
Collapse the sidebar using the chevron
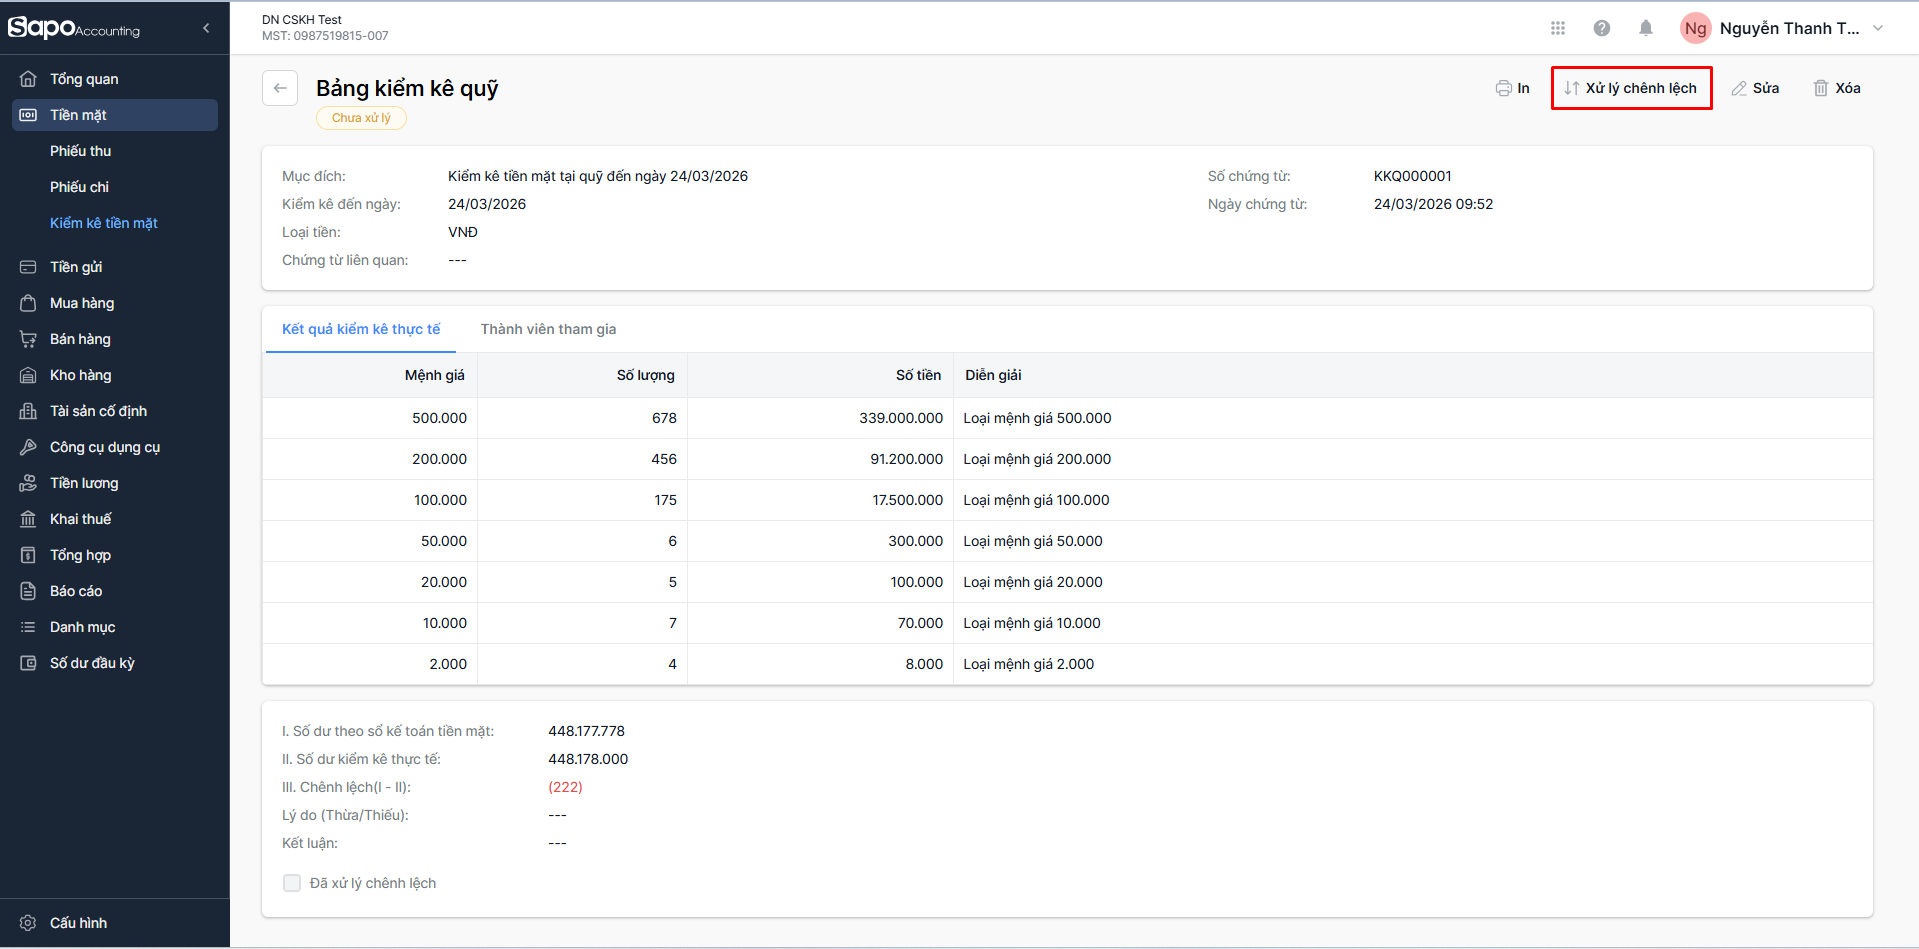pos(206,28)
